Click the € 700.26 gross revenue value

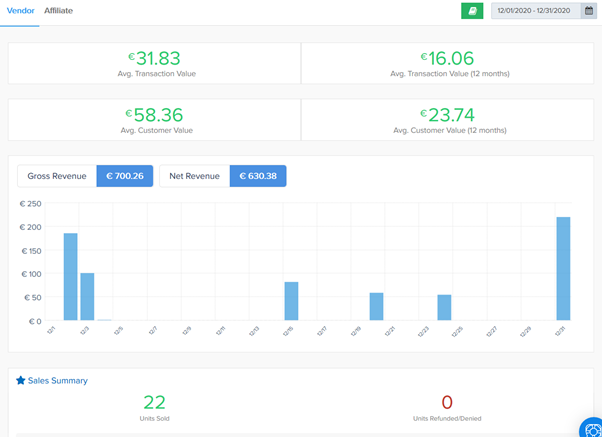(x=125, y=176)
